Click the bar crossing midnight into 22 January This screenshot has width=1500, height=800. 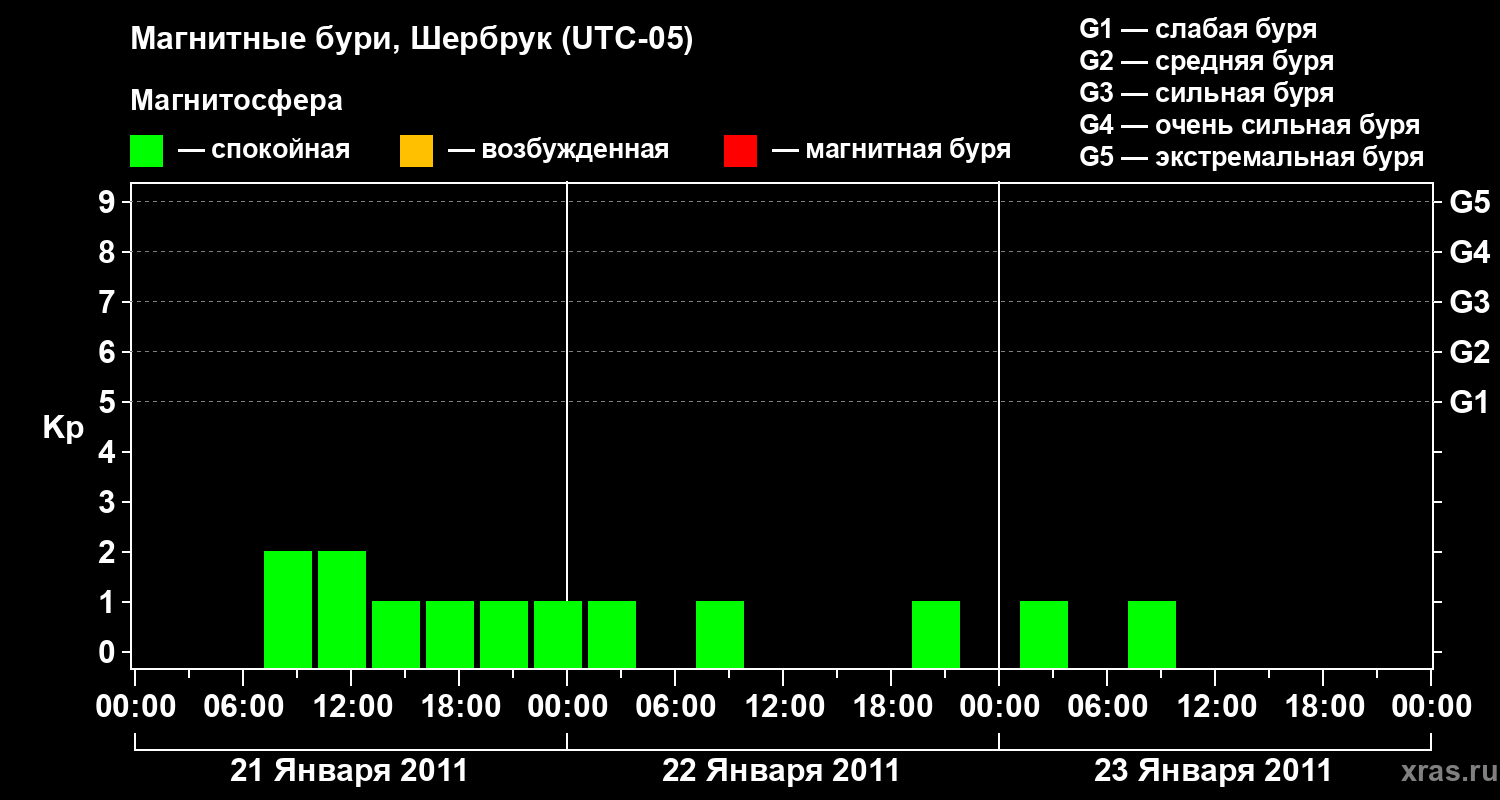click(558, 634)
